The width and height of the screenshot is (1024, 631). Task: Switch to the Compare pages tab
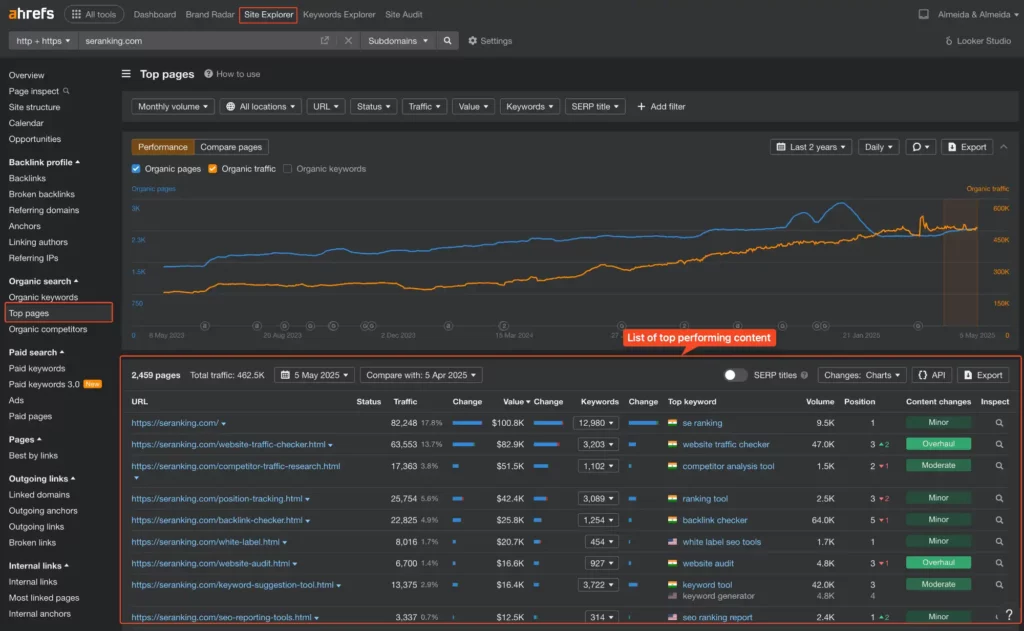[x=230, y=147]
